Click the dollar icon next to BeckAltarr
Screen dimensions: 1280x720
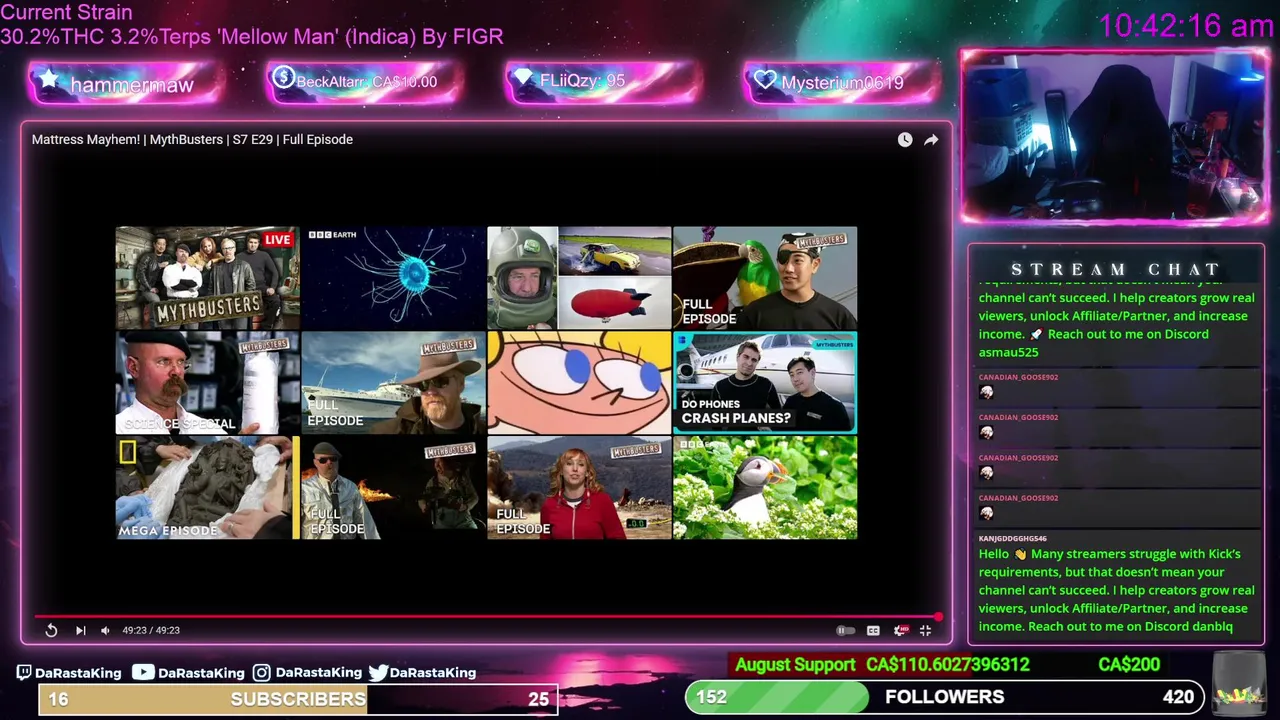[x=283, y=77]
